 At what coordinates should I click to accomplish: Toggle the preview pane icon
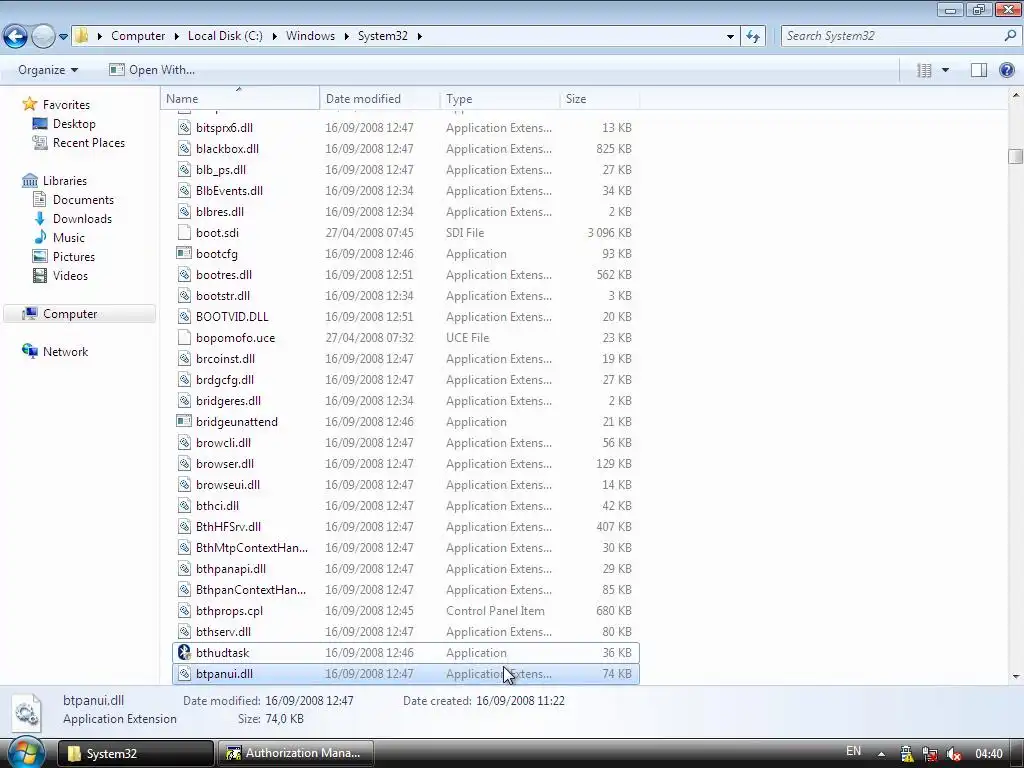tap(978, 70)
